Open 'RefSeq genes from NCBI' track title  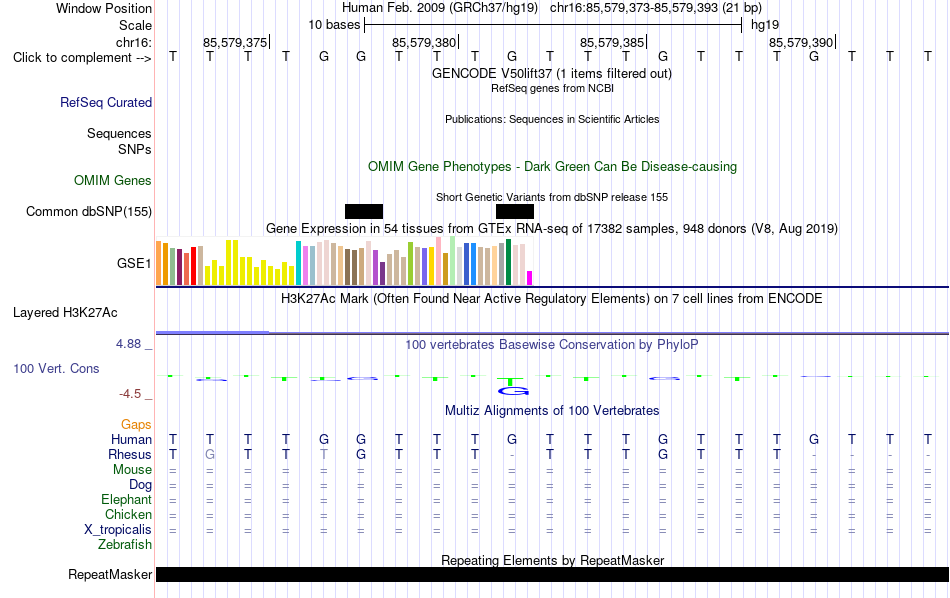pos(552,88)
